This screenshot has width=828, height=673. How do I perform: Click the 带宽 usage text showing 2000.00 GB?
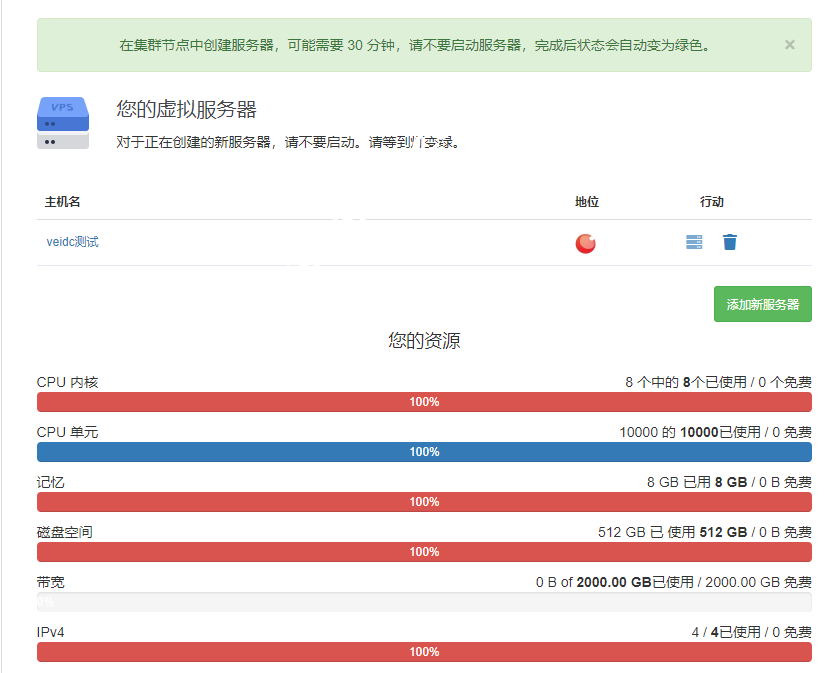673,582
